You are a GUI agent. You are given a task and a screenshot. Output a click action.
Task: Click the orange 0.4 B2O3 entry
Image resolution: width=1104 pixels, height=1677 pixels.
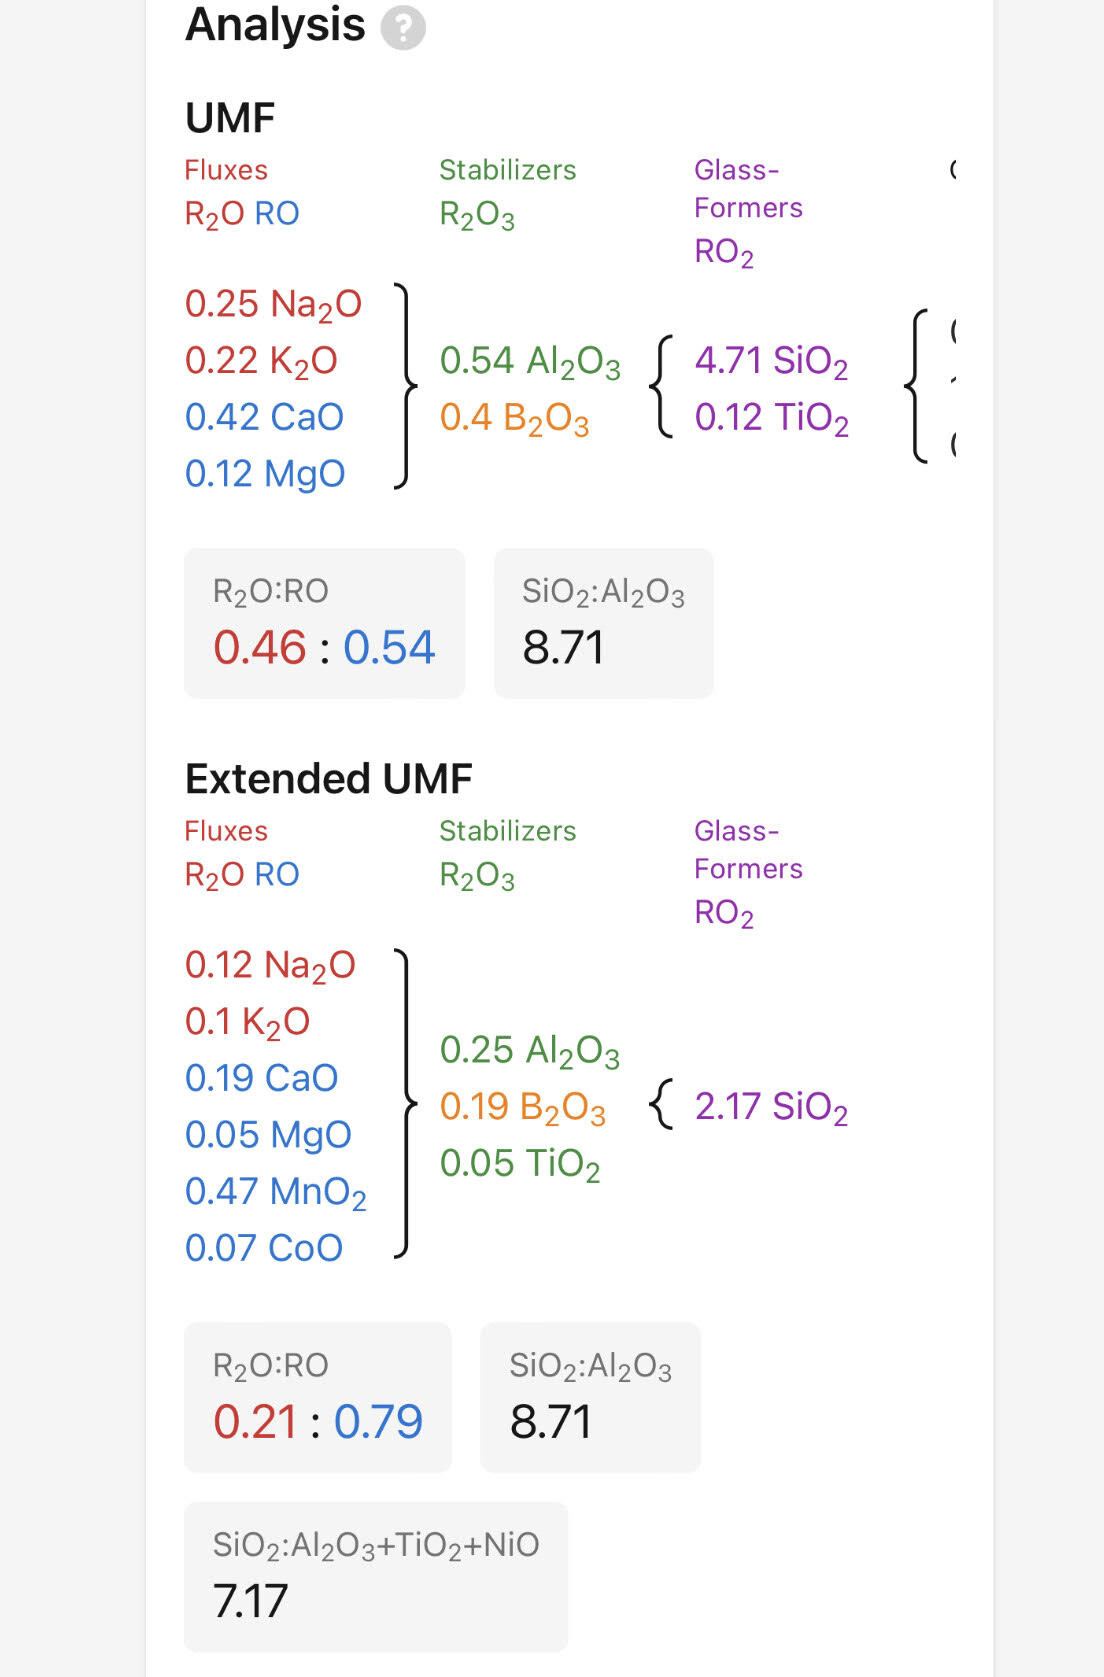[514, 418]
